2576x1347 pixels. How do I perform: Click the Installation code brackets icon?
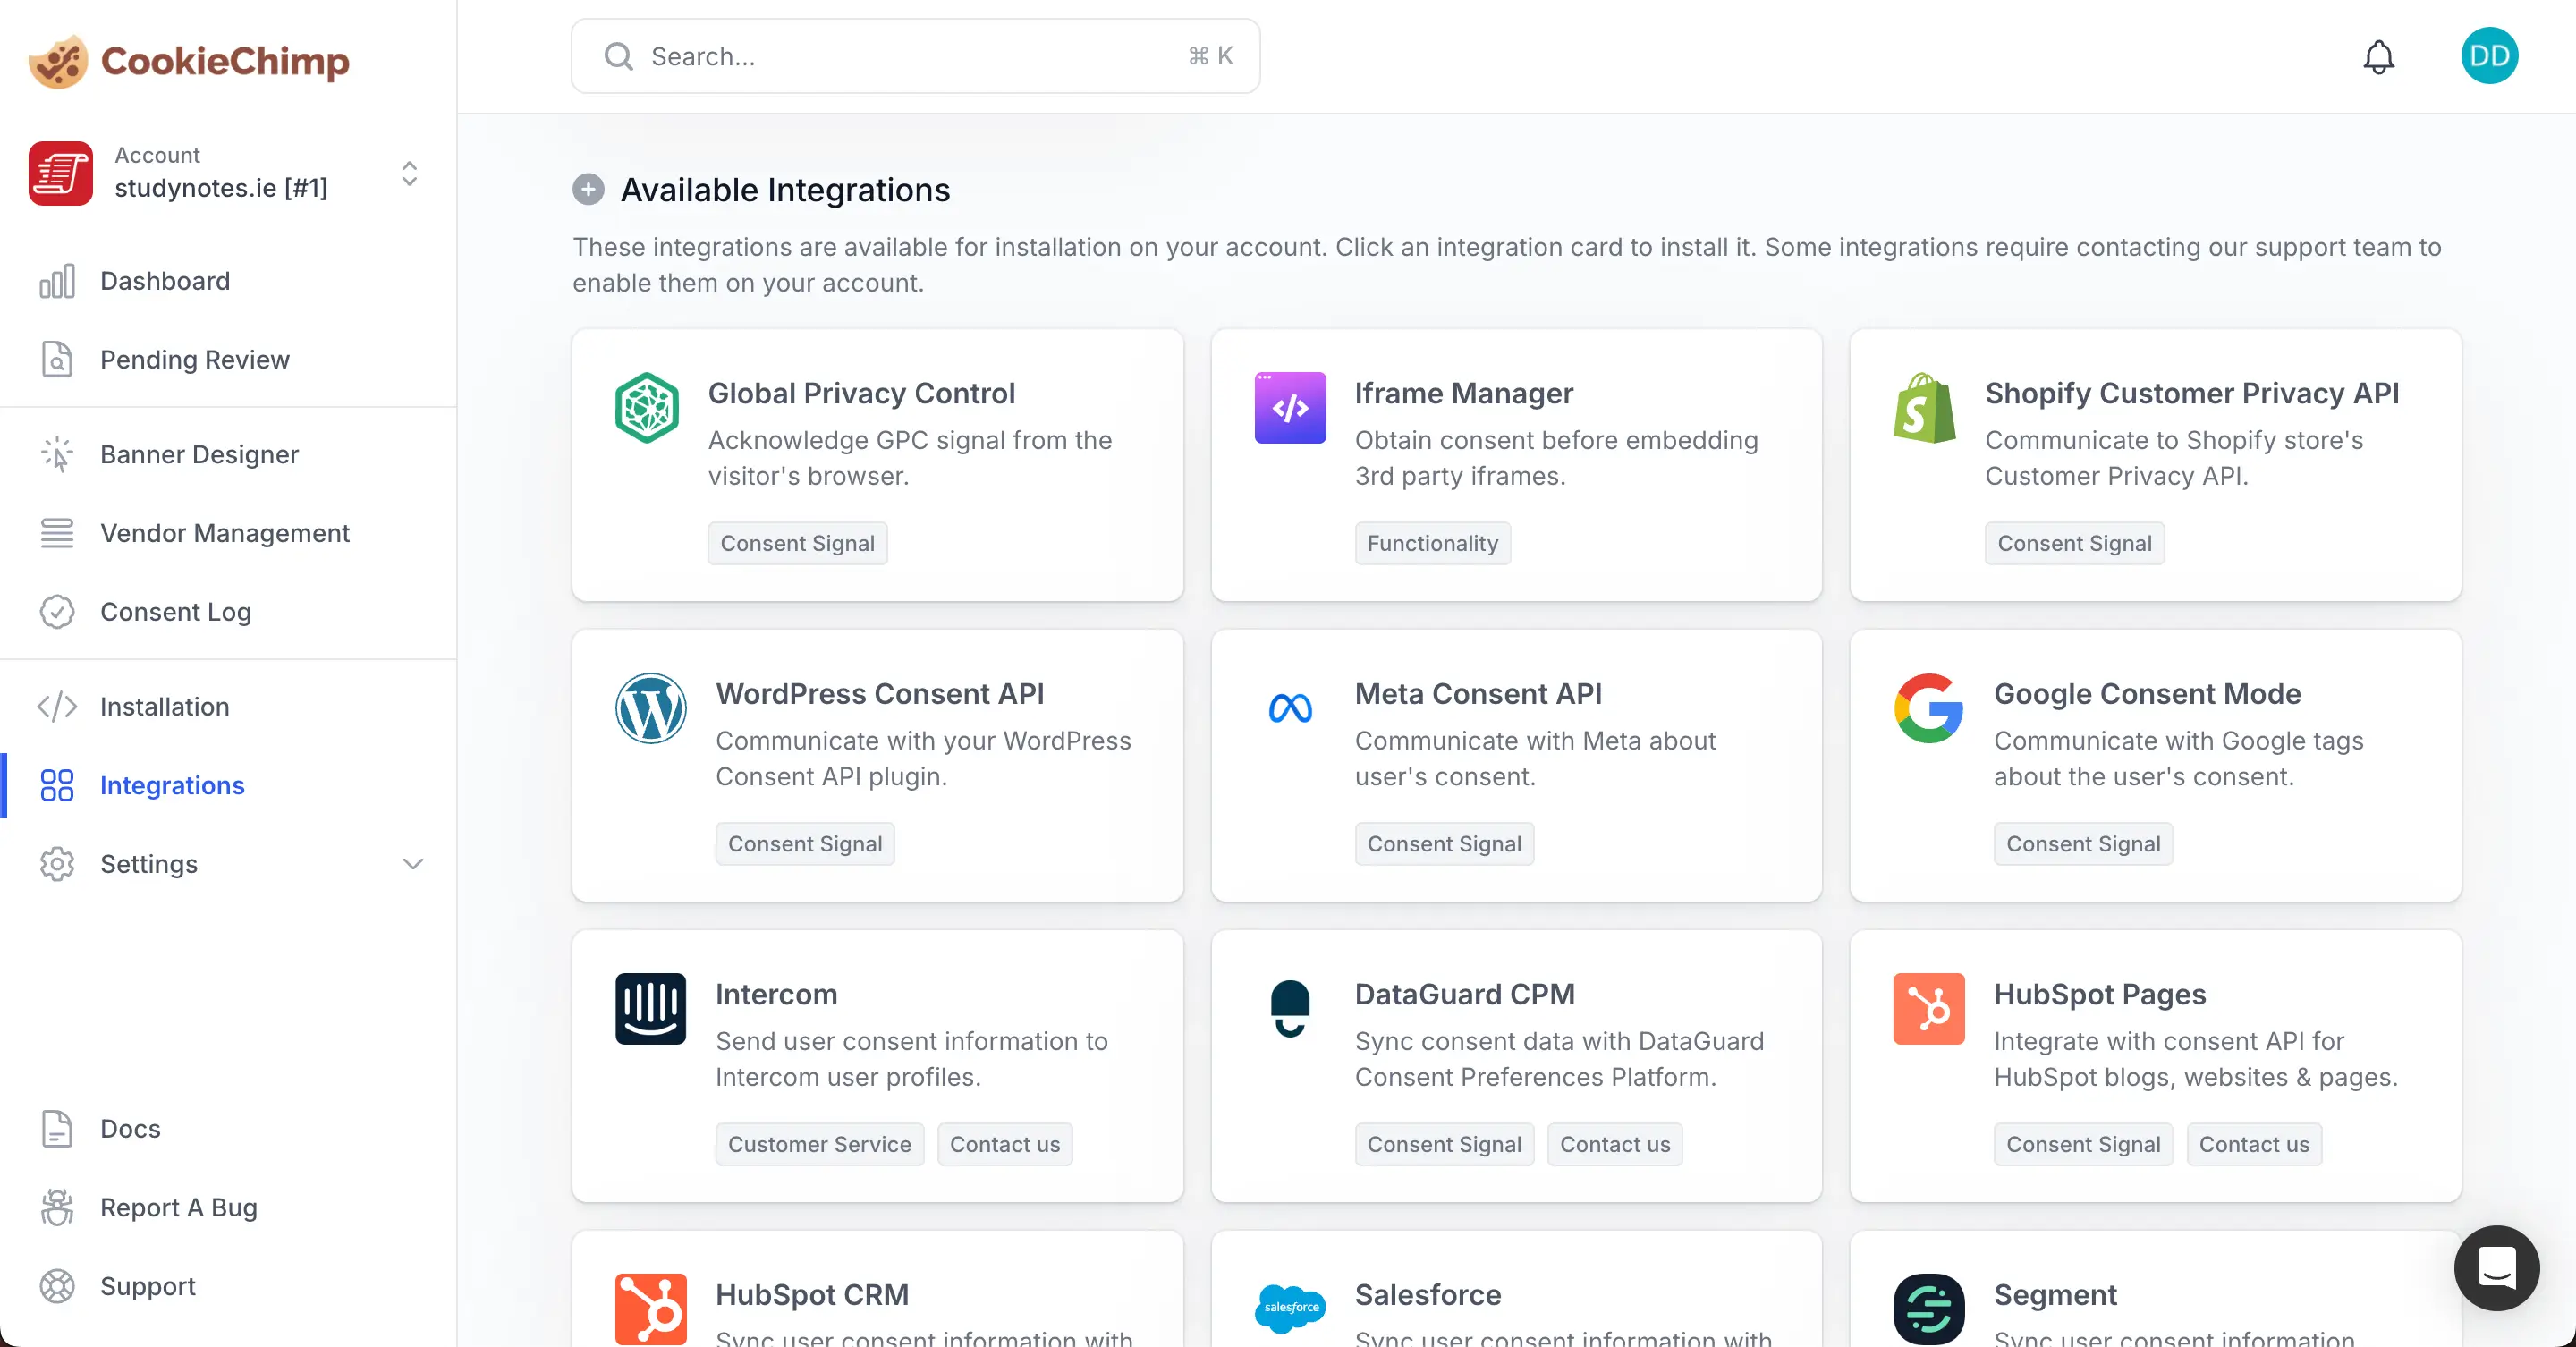pyautogui.click(x=57, y=706)
